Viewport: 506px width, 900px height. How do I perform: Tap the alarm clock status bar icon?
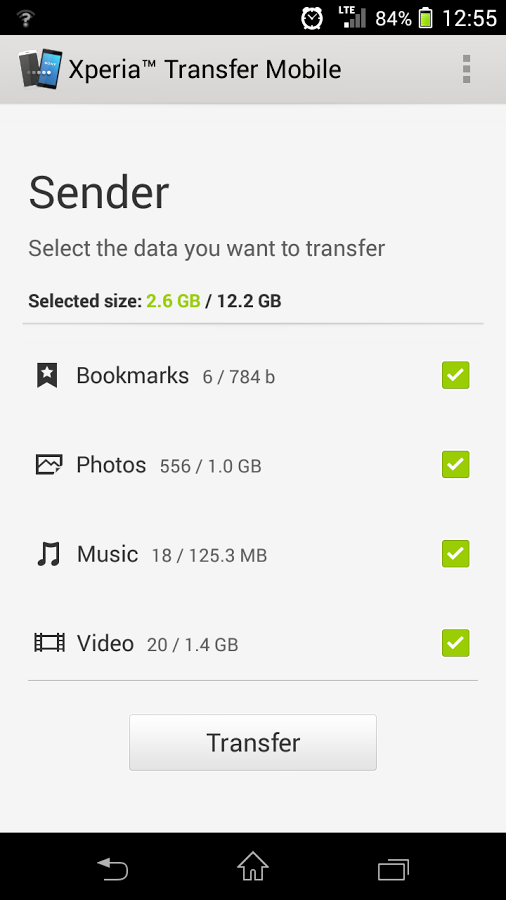[x=312, y=18]
